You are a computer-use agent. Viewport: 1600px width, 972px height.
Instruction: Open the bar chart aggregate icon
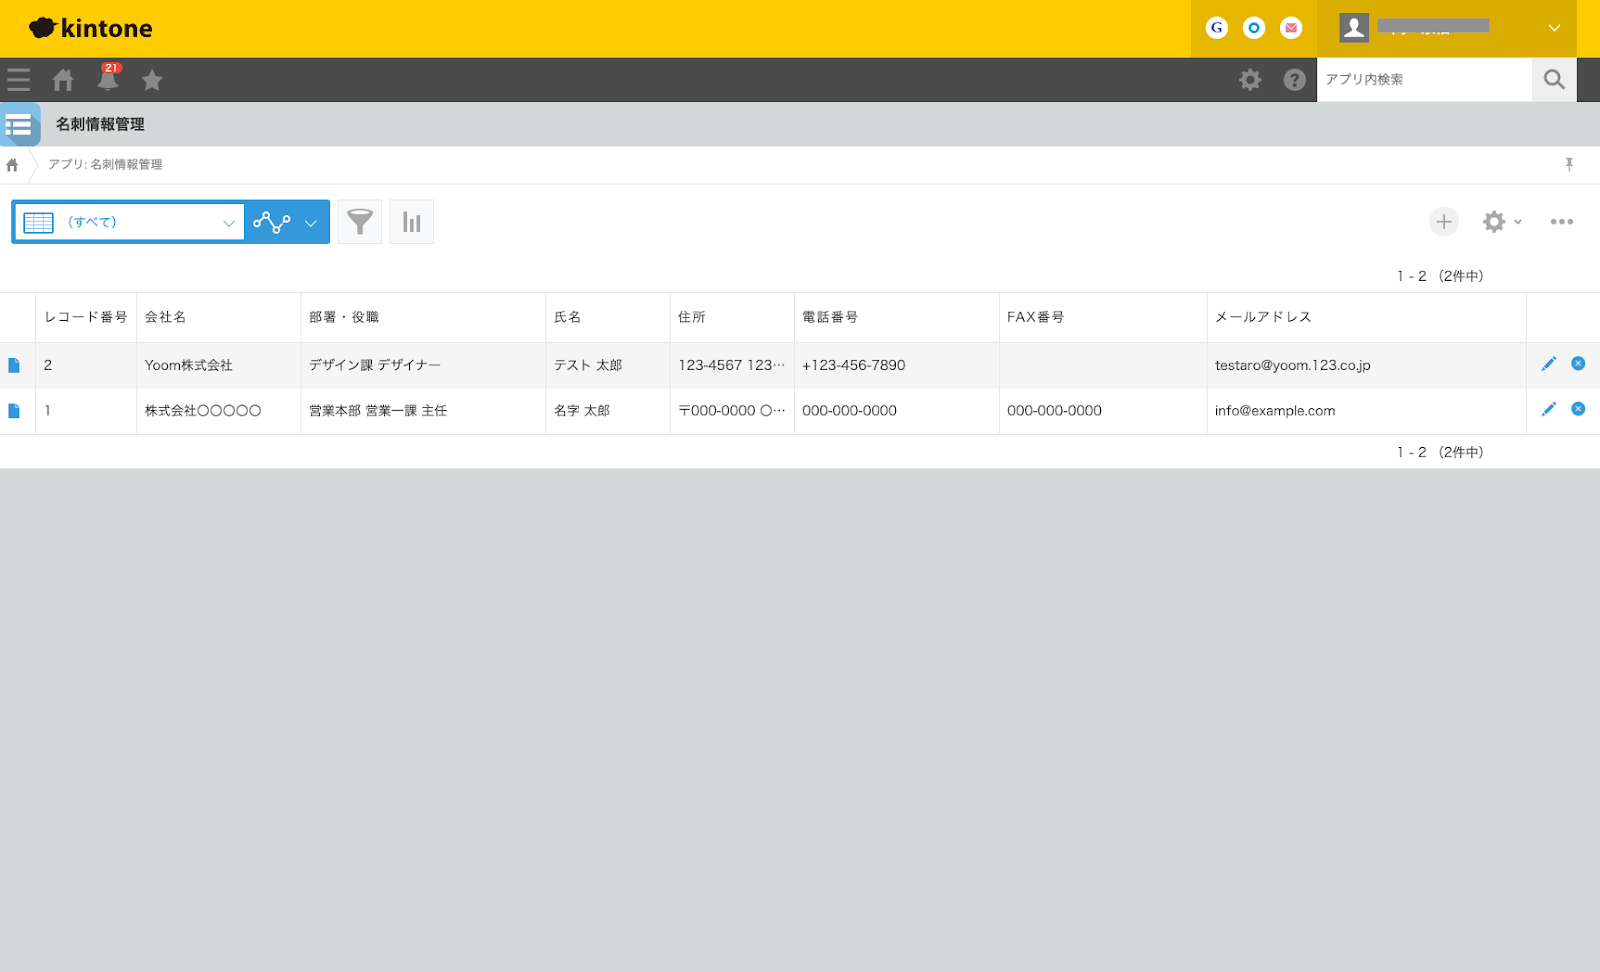(x=411, y=222)
